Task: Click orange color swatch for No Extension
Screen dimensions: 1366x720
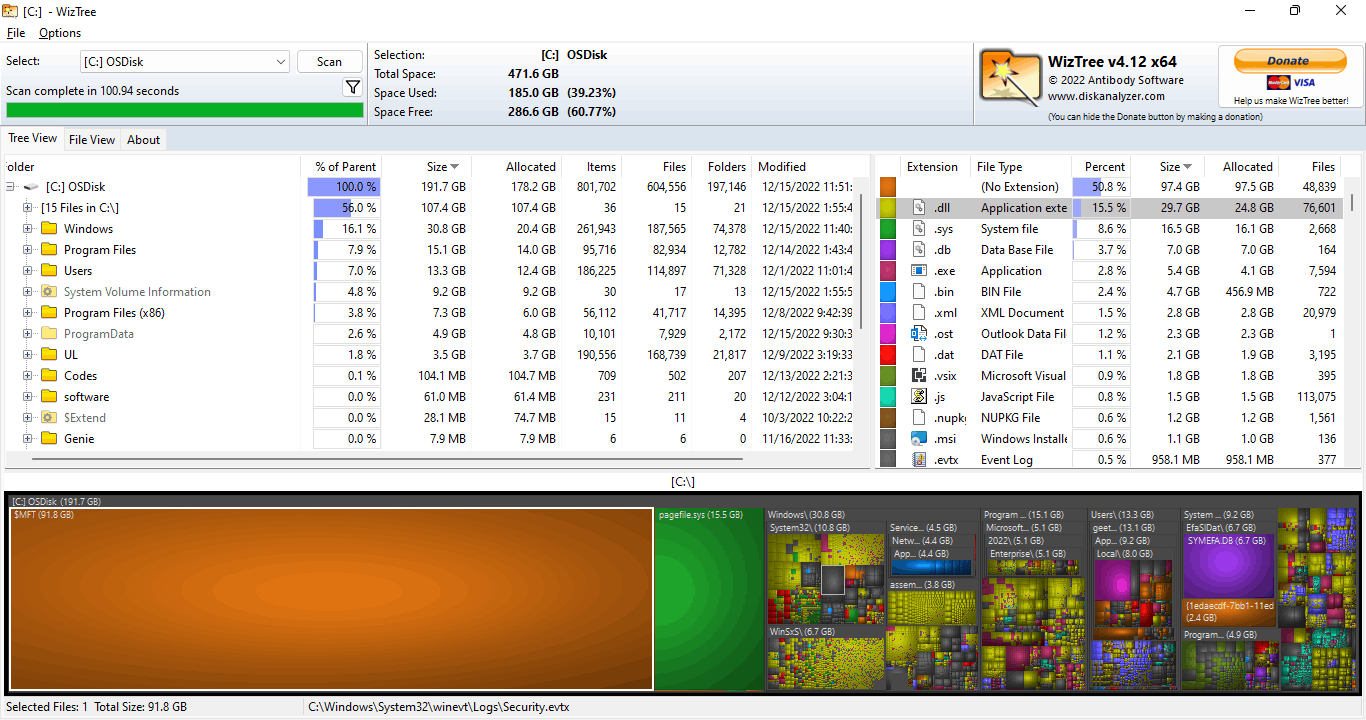Action: [887, 187]
